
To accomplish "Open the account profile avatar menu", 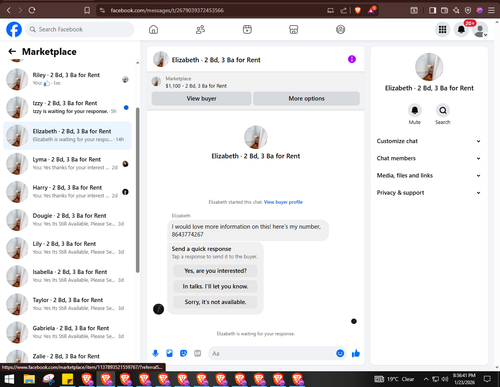I will [x=480, y=30].
